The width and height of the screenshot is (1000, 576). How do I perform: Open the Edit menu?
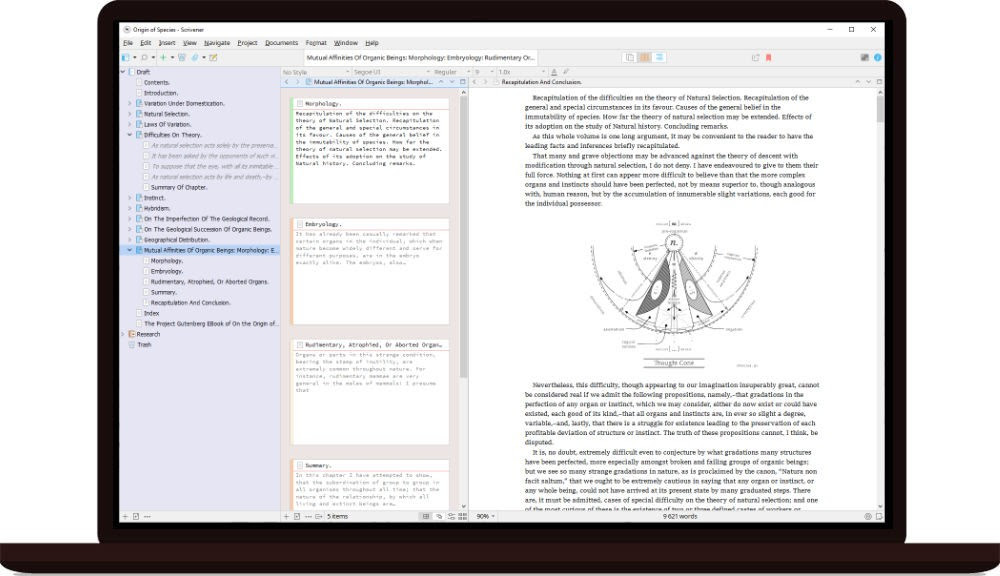(146, 43)
